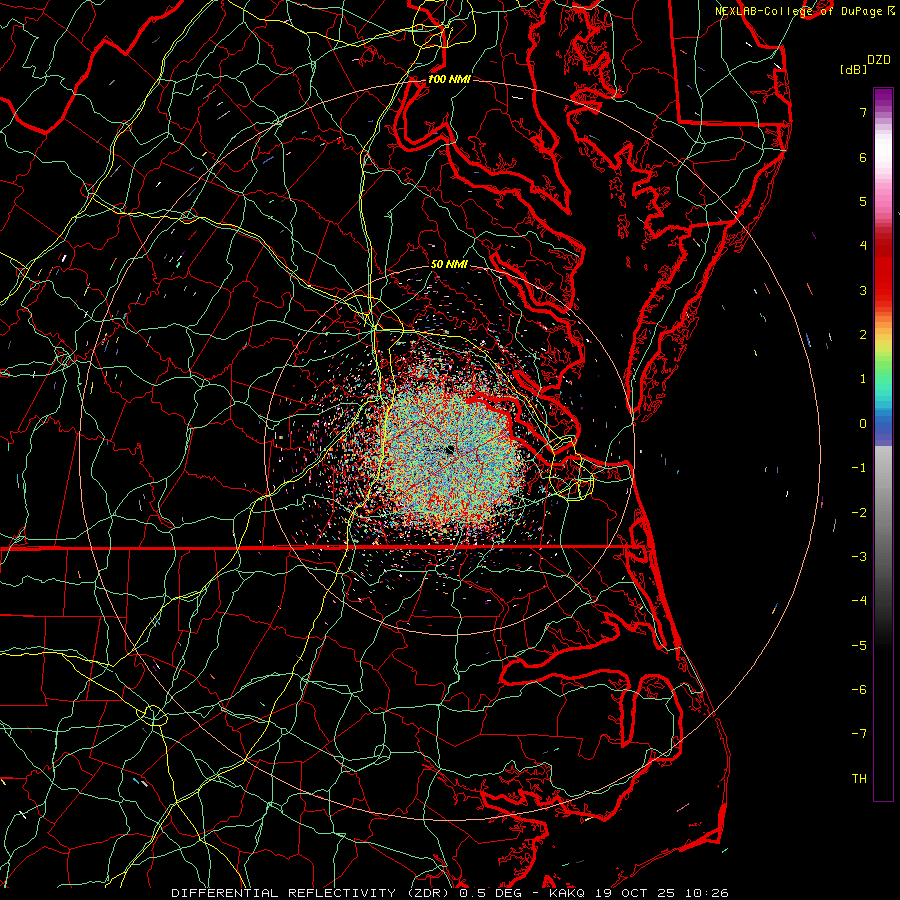
Task: Click the -6 value on color scale
Action: click(x=859, y=689)
